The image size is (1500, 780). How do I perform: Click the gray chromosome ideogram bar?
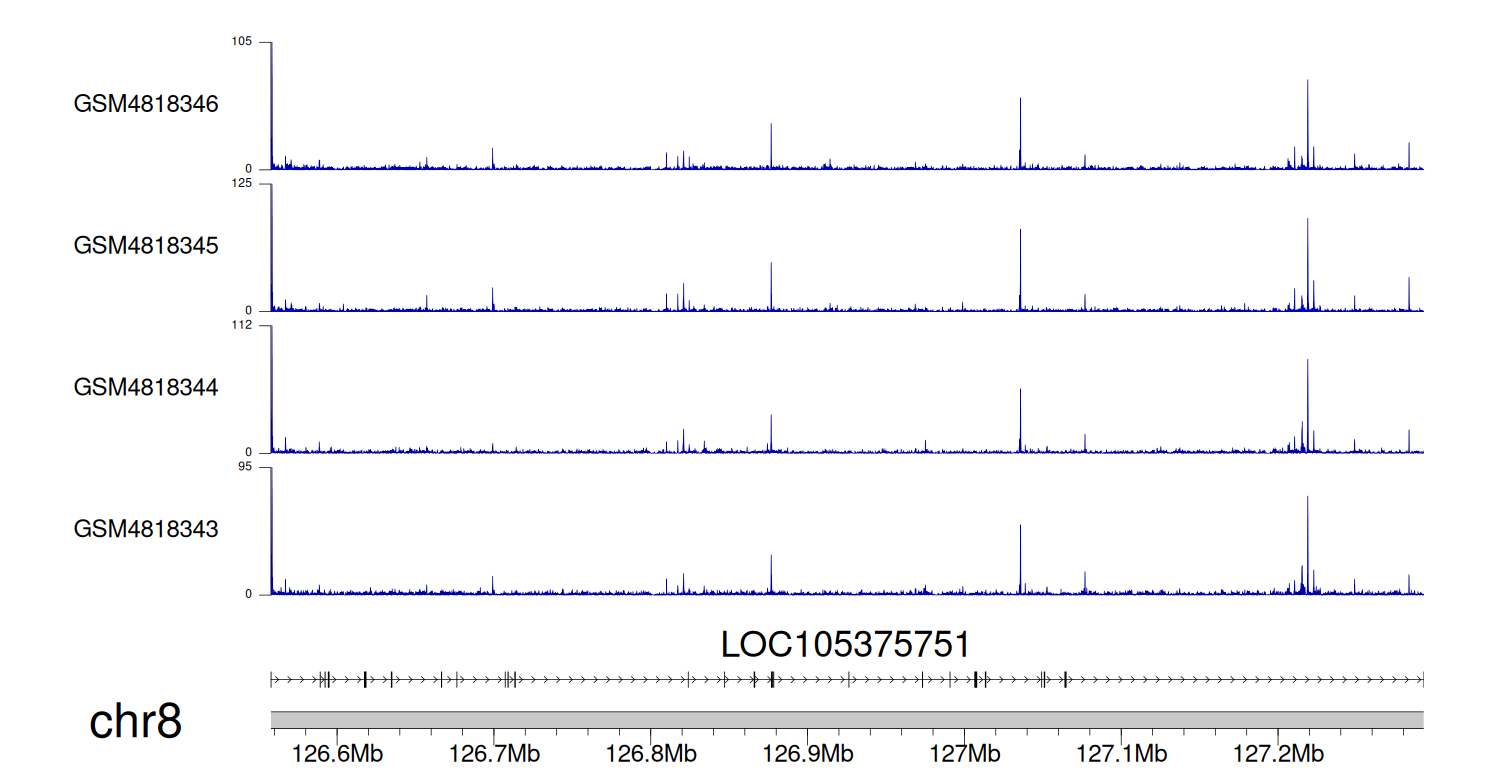pos(846,720)
